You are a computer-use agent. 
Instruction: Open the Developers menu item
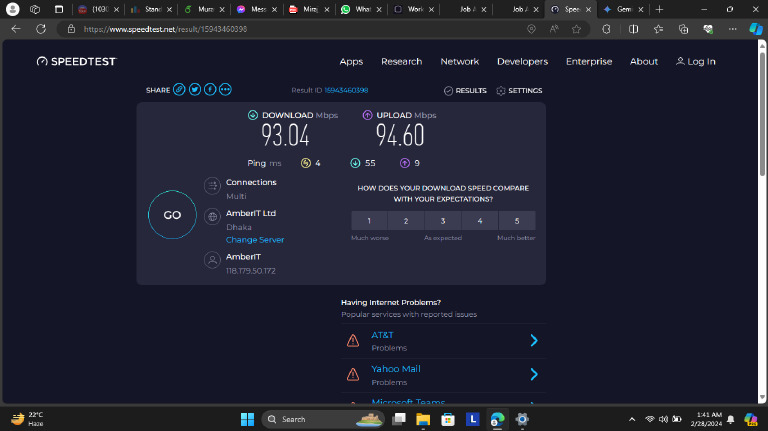522,62
